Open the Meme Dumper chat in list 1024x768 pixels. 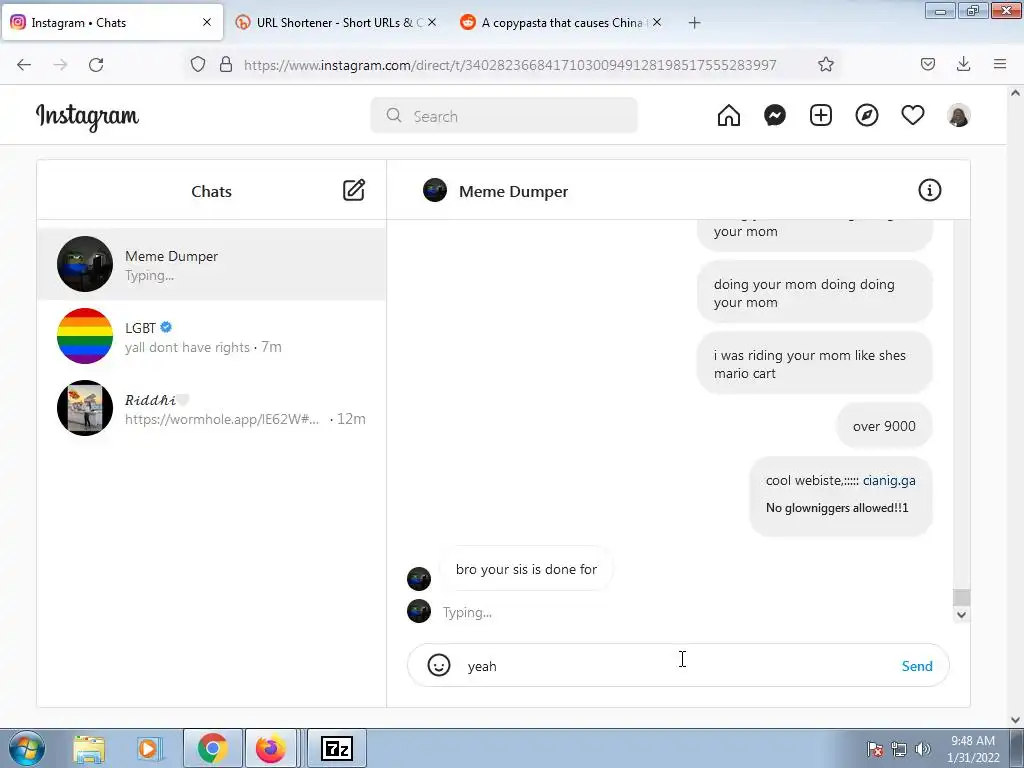point(212,264)
